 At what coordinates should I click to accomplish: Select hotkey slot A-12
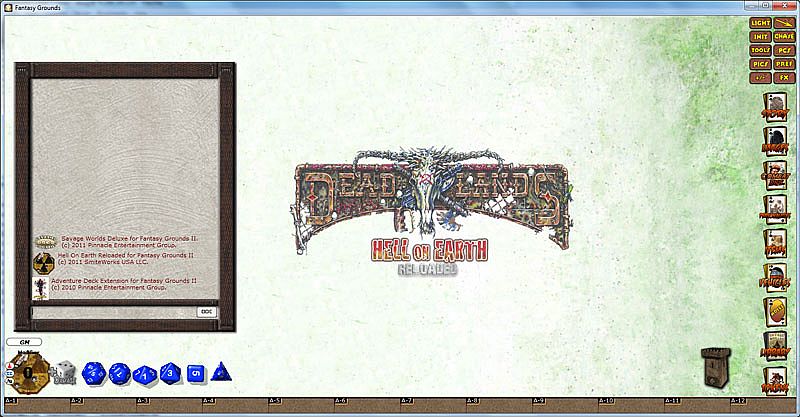click(763, 405)
